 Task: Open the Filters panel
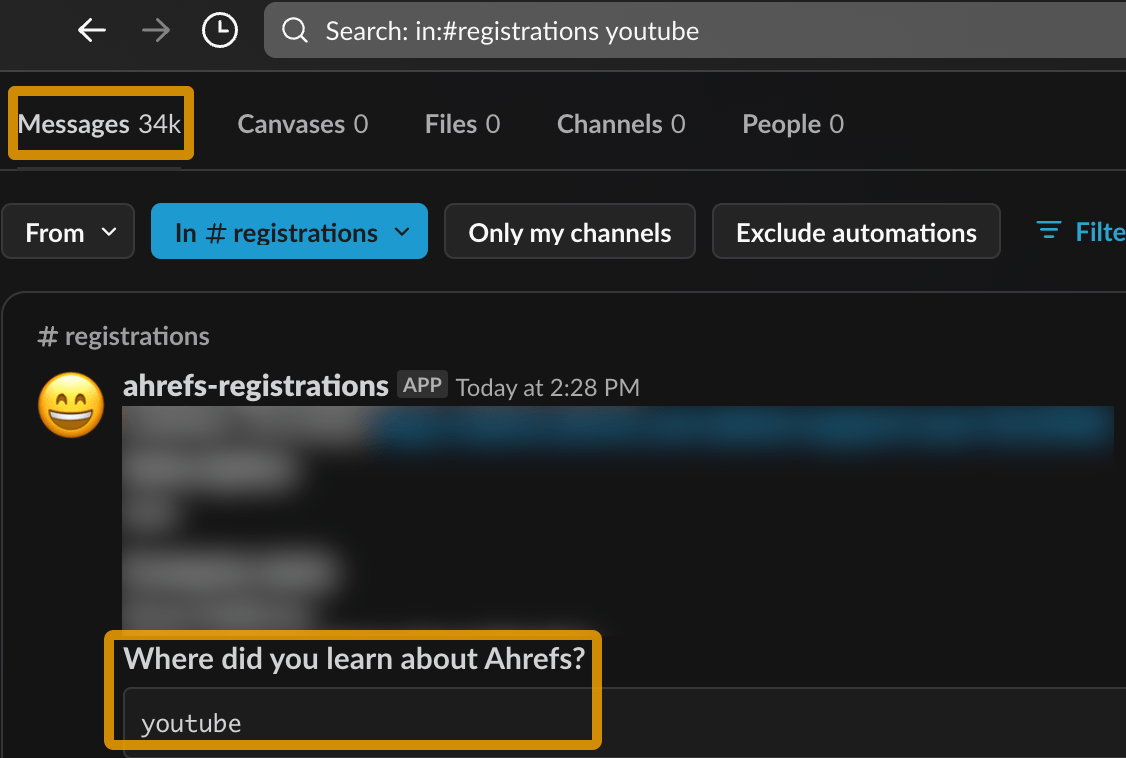click(1080, 231)
